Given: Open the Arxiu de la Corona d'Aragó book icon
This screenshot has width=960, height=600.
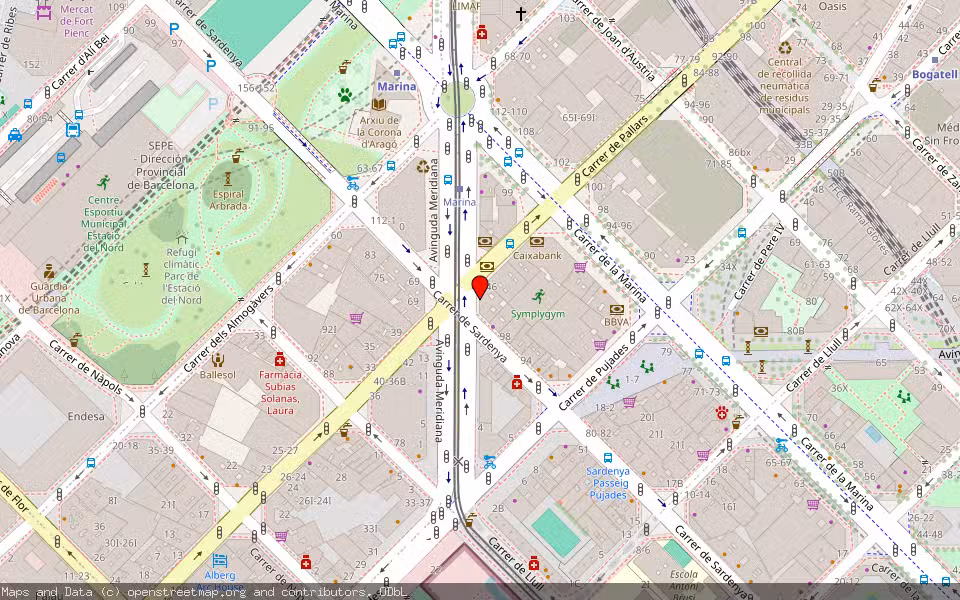Looking at the screenshot, I should click(x=379, y=105).
